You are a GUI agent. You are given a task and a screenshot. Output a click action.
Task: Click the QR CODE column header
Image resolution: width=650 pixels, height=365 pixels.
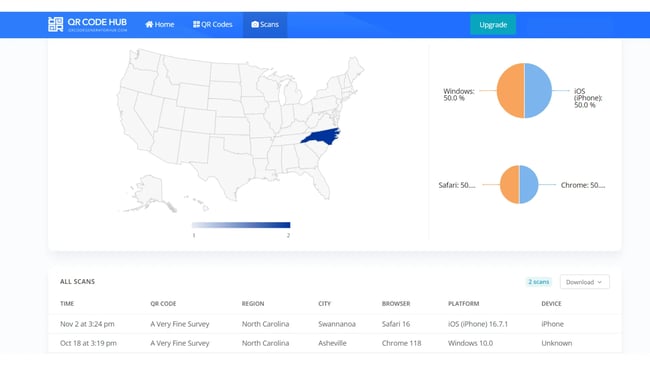(x=163, y=304)
